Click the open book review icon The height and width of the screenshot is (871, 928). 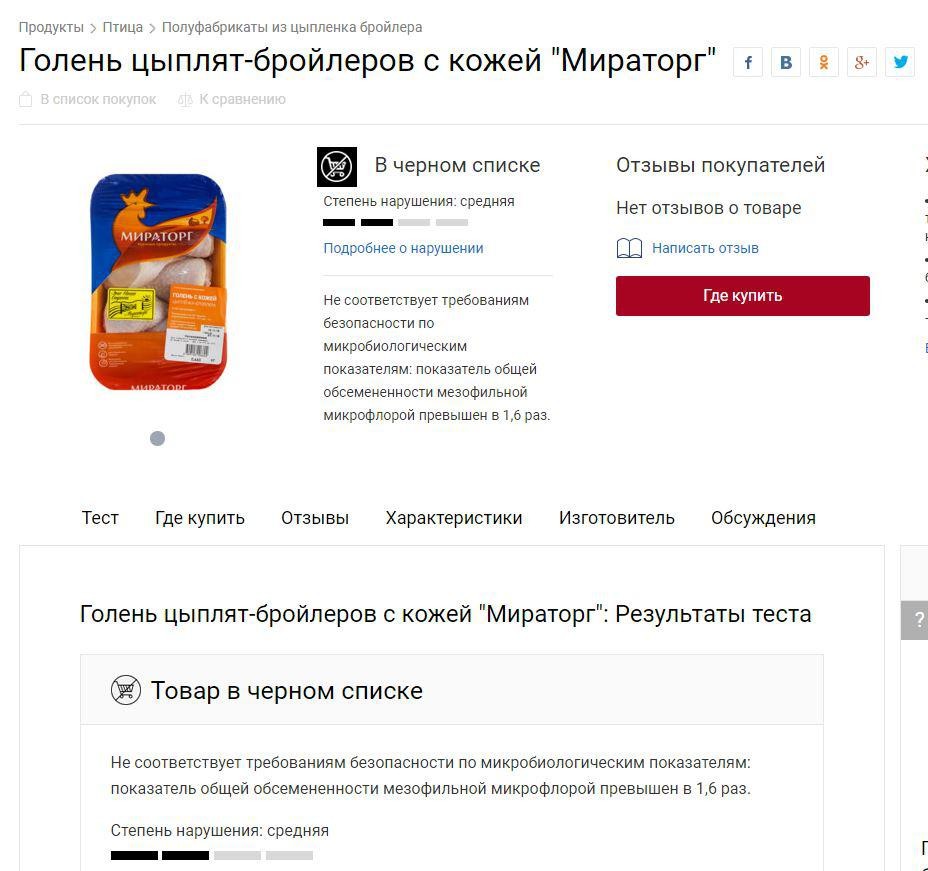point(629,248)
